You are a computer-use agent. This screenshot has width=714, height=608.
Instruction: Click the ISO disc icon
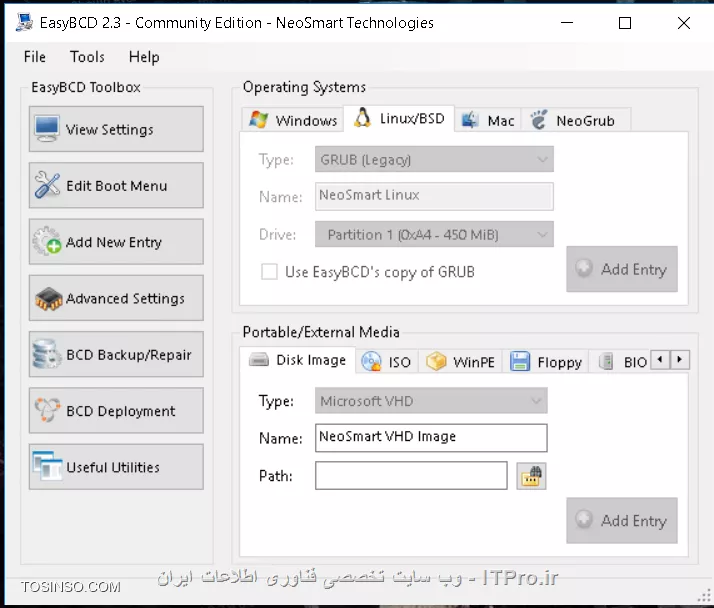[371, 361]
